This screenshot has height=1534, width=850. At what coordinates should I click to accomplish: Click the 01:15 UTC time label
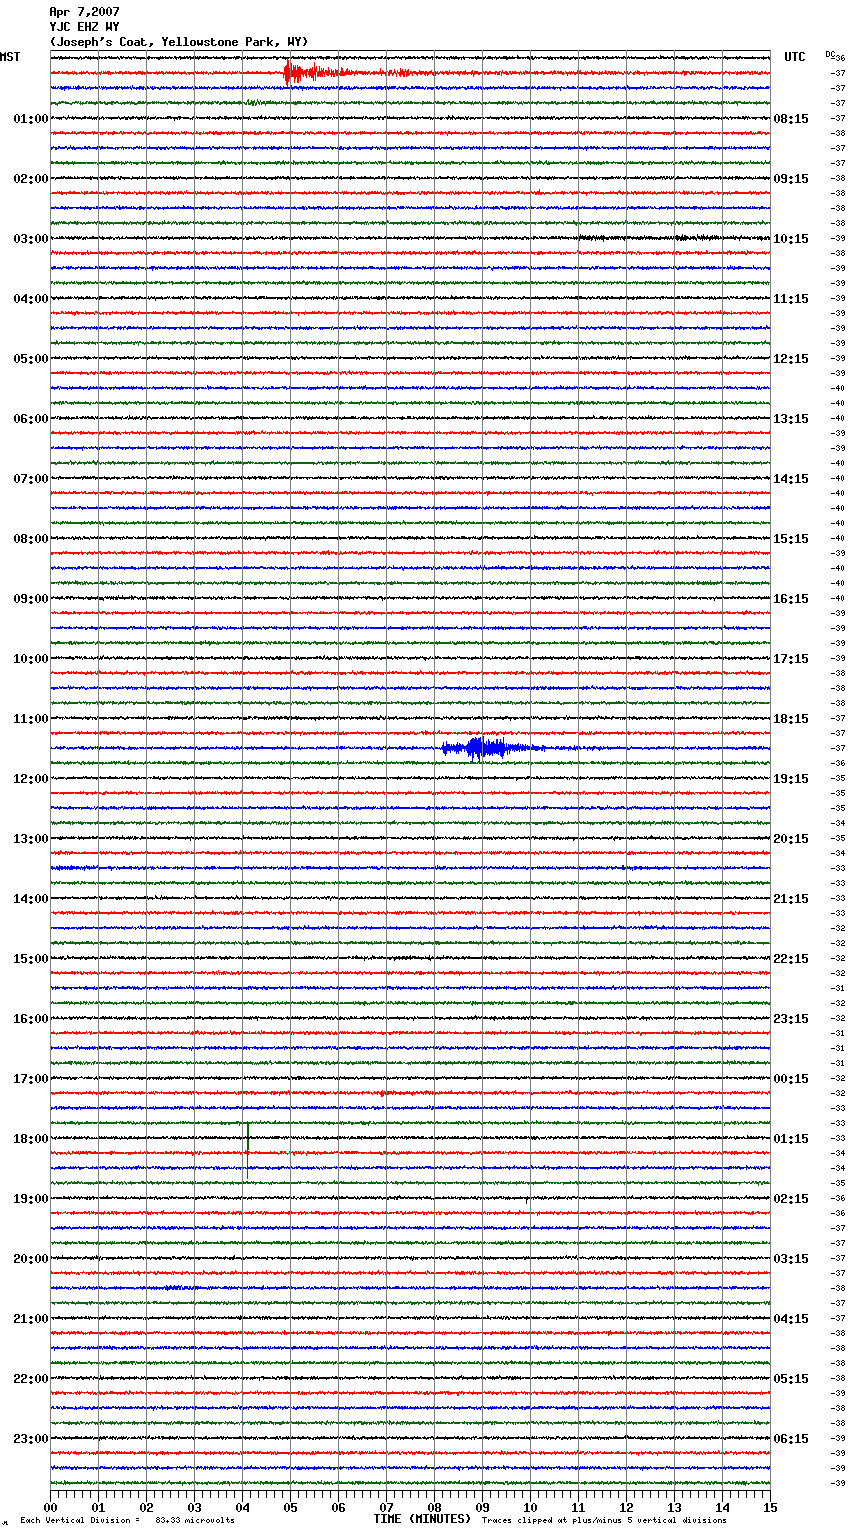pos(791,1139)
